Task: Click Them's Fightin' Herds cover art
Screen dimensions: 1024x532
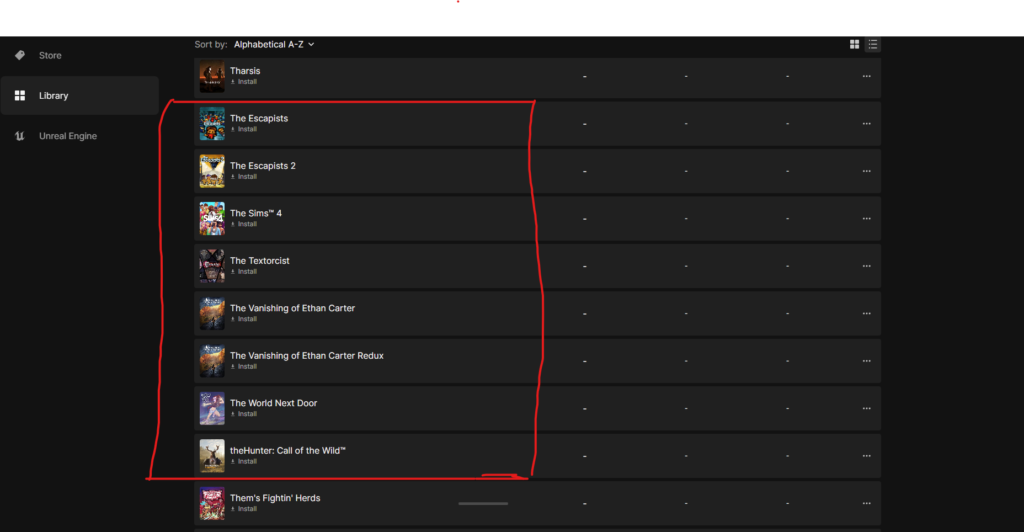Action: 212,503
